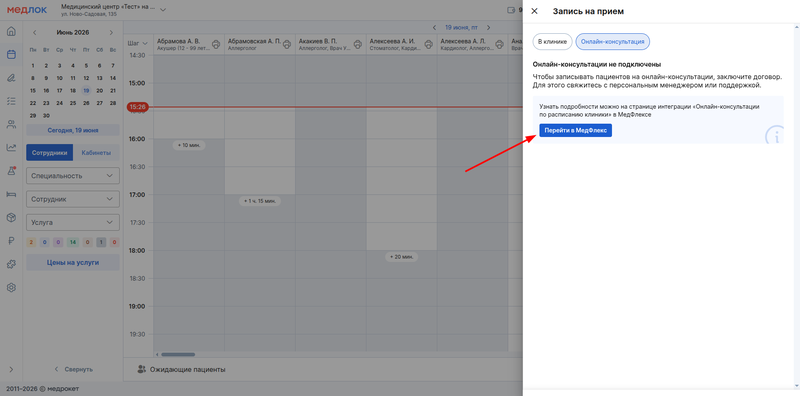Open the paperclip icon in sidebar
The height and width of the screenshot is (396, 800).
tap(11, 78)
